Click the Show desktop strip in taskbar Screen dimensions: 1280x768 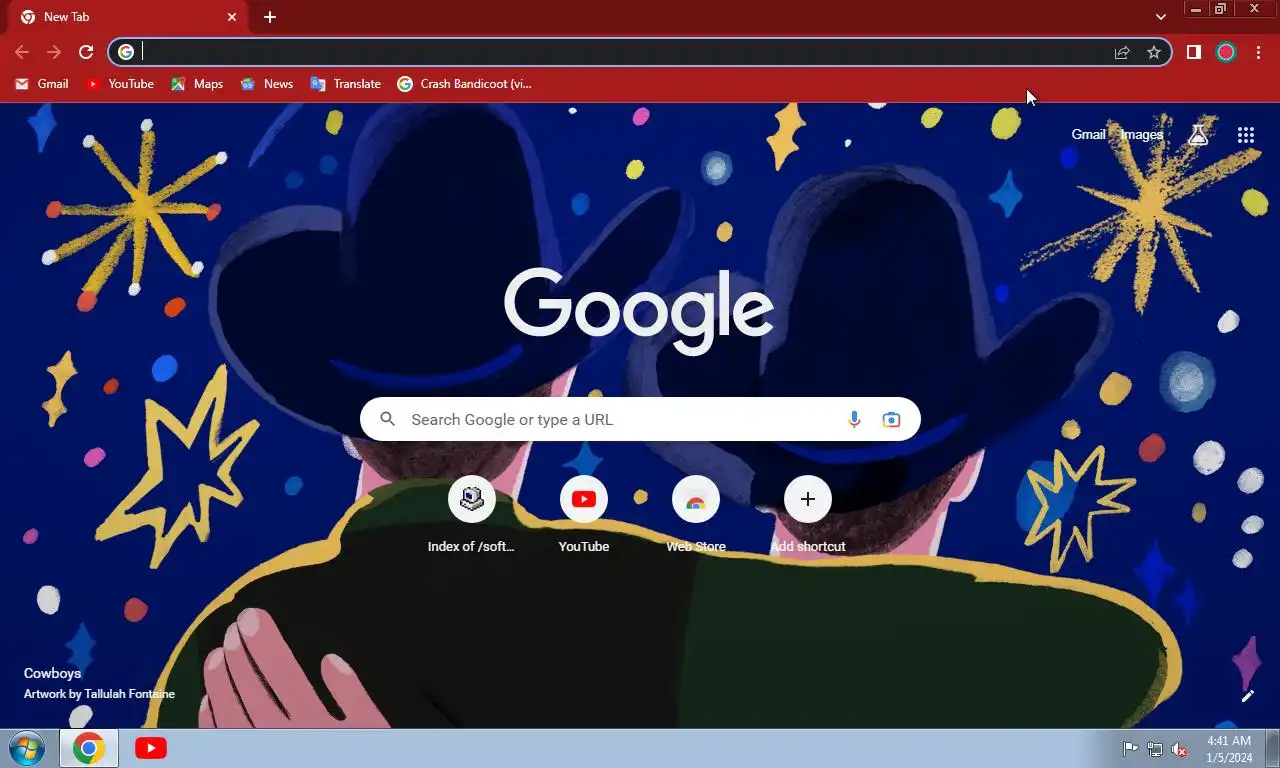click(x=1272, y=748)
